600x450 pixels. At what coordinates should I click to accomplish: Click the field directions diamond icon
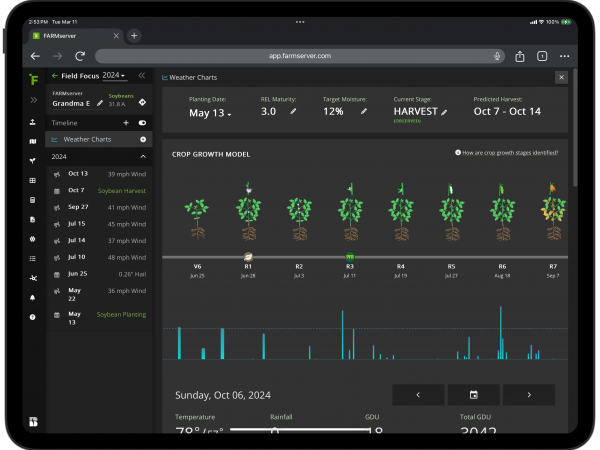(x=142, y=102)
